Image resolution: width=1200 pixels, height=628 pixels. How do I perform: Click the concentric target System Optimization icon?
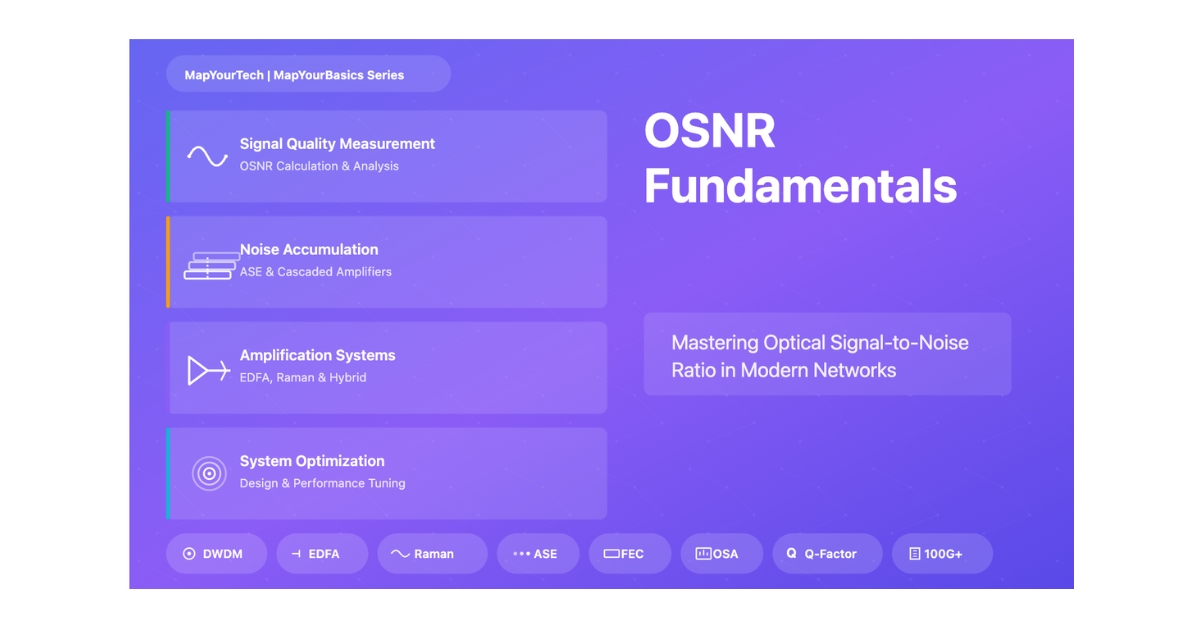coord(209,474)
